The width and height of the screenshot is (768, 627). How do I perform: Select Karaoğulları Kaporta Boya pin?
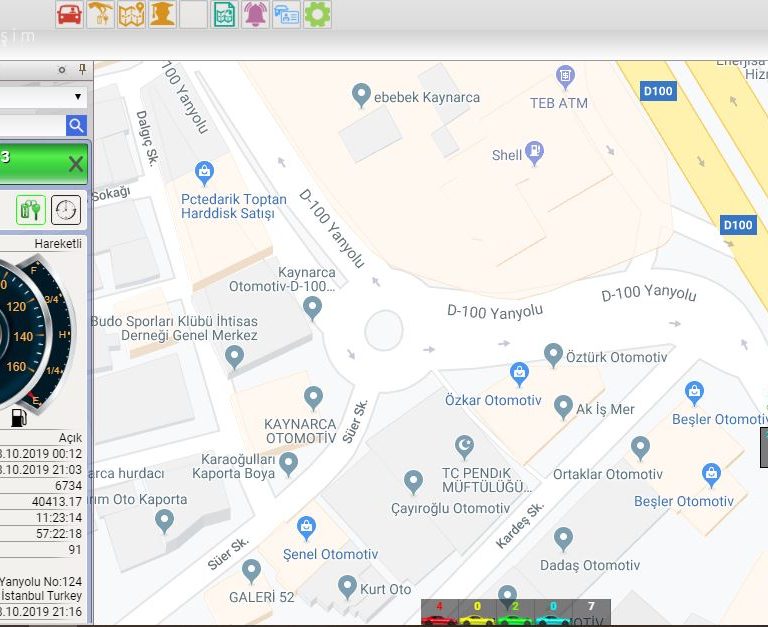point(288,463)
